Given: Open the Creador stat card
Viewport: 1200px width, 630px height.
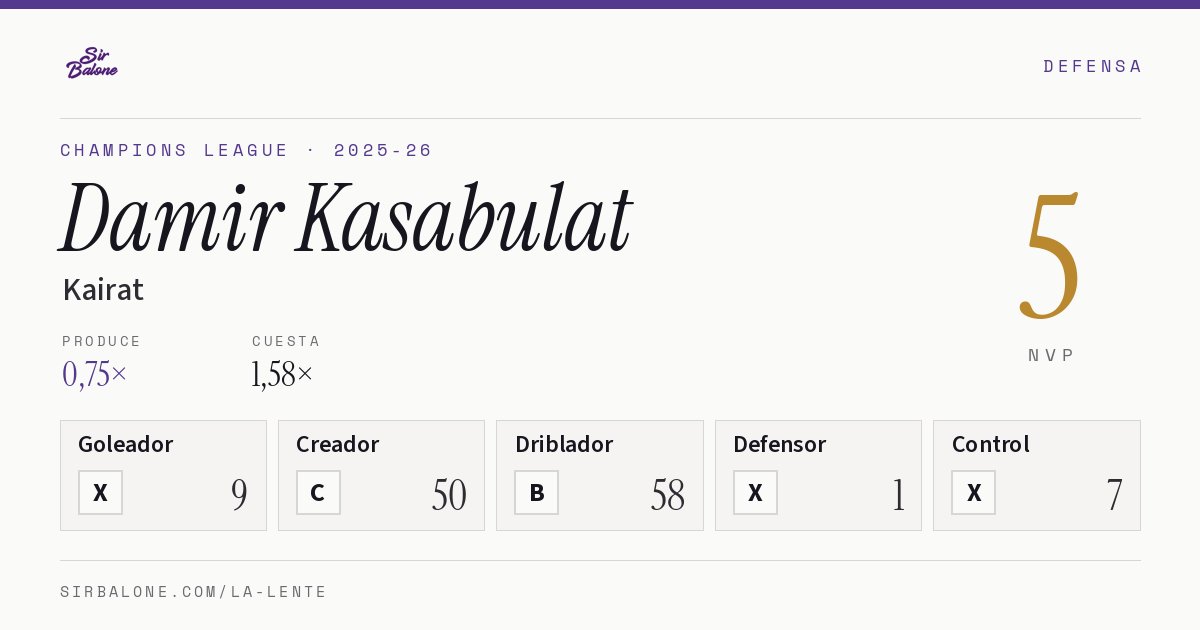Looking at the screenshot, I should [381, 475].
